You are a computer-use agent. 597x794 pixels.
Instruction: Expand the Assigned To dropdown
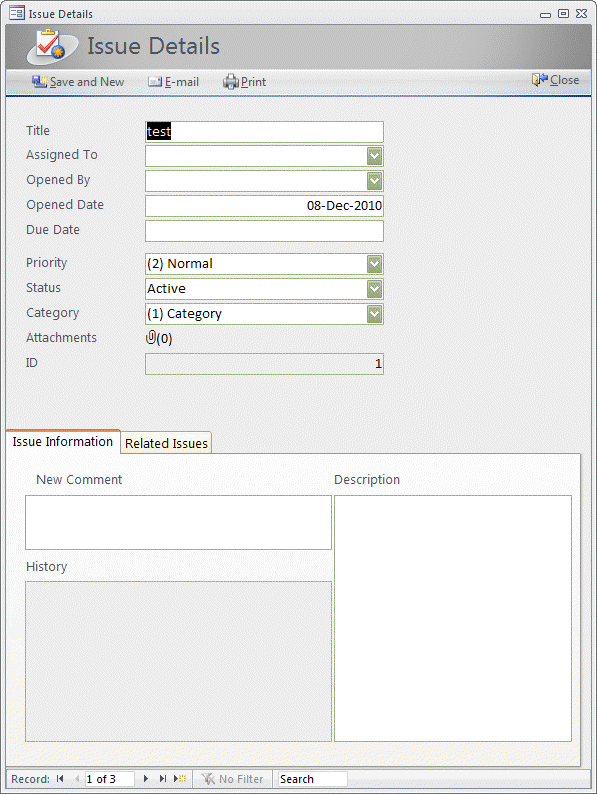point(374,156)
